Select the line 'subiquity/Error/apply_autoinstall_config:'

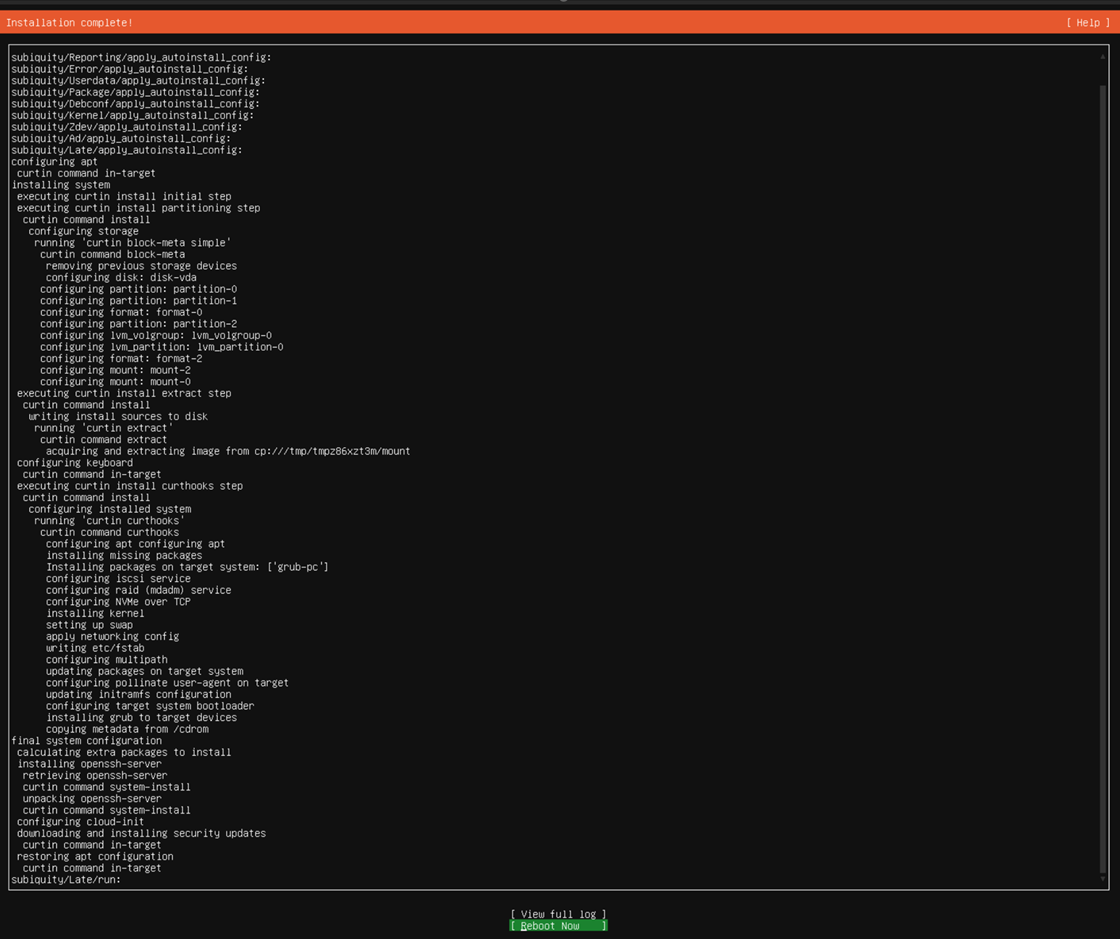[x=130, y=69]
